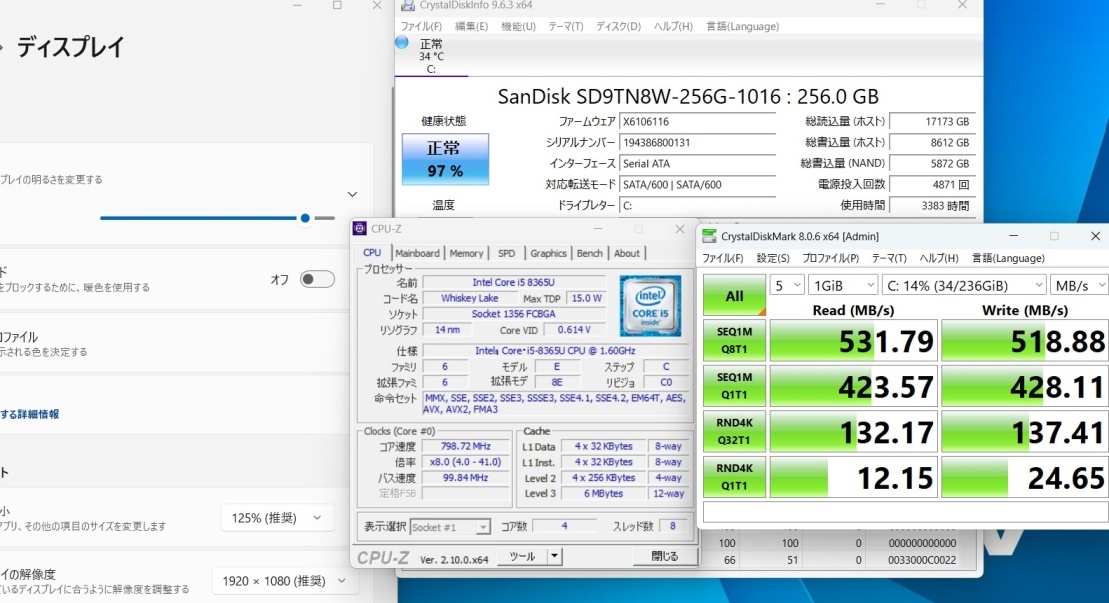Run the SEQ1M Q8T1 benchmark
Viewport: 1109px width, 603px height.
(x=734, y=340)
